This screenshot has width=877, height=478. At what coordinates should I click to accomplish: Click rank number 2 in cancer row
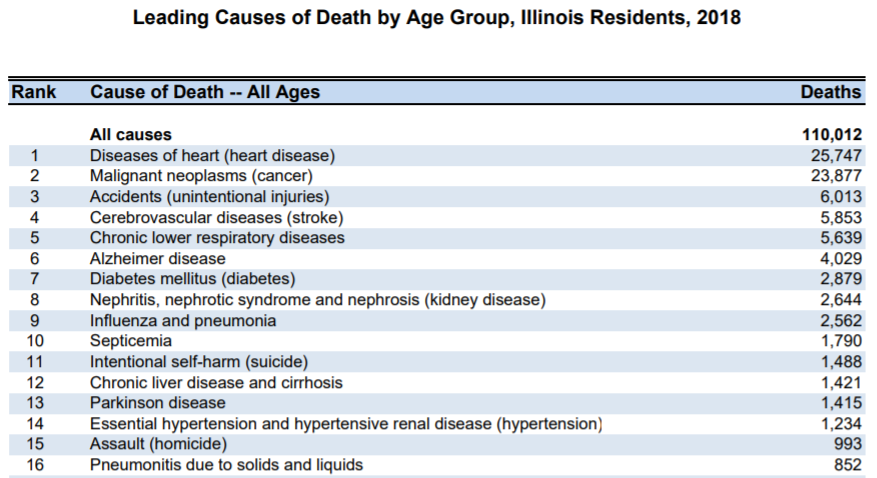[x=35, y=176]
